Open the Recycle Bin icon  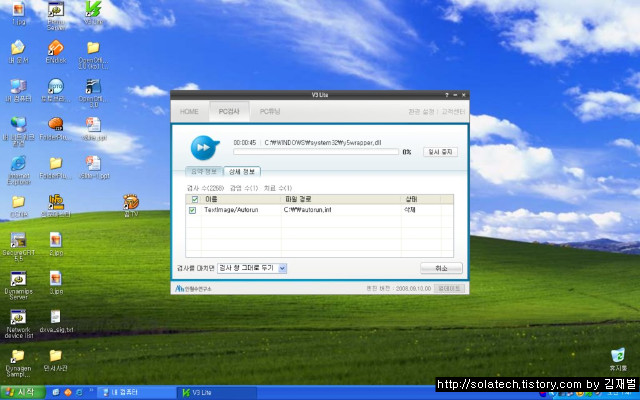pos(618,359)
